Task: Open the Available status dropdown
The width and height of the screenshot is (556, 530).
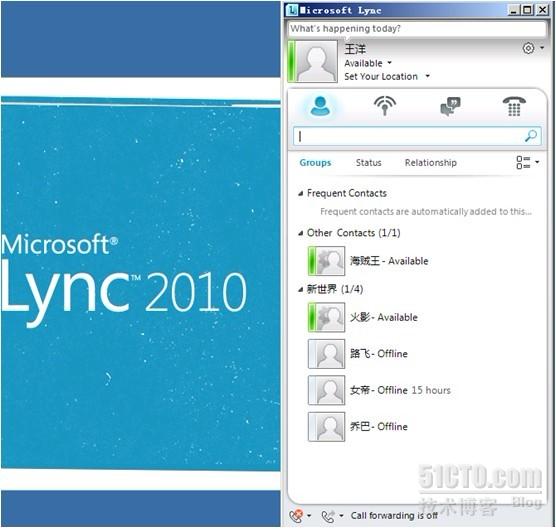Action: click(368, 63)
